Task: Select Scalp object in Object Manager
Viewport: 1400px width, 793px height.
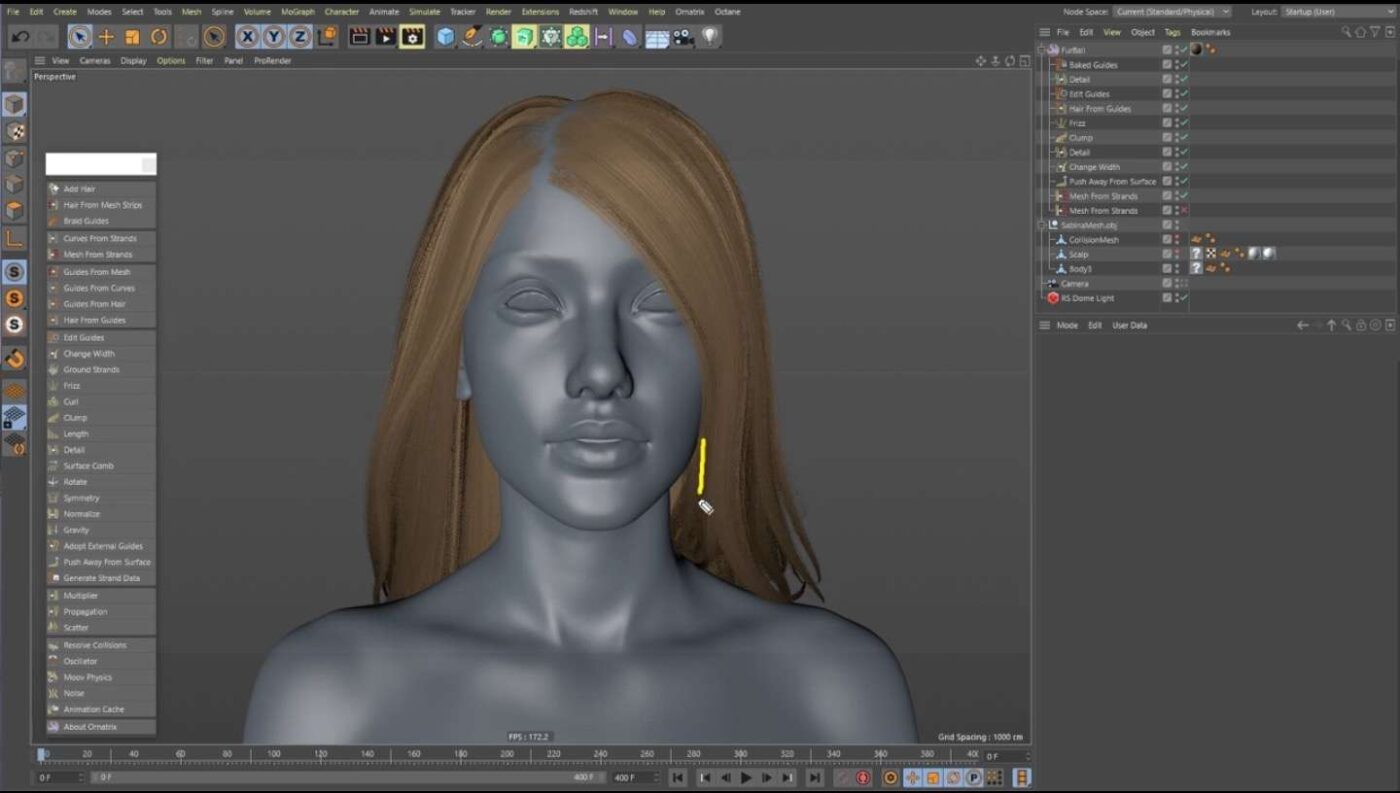Action: click(1079, 254)
